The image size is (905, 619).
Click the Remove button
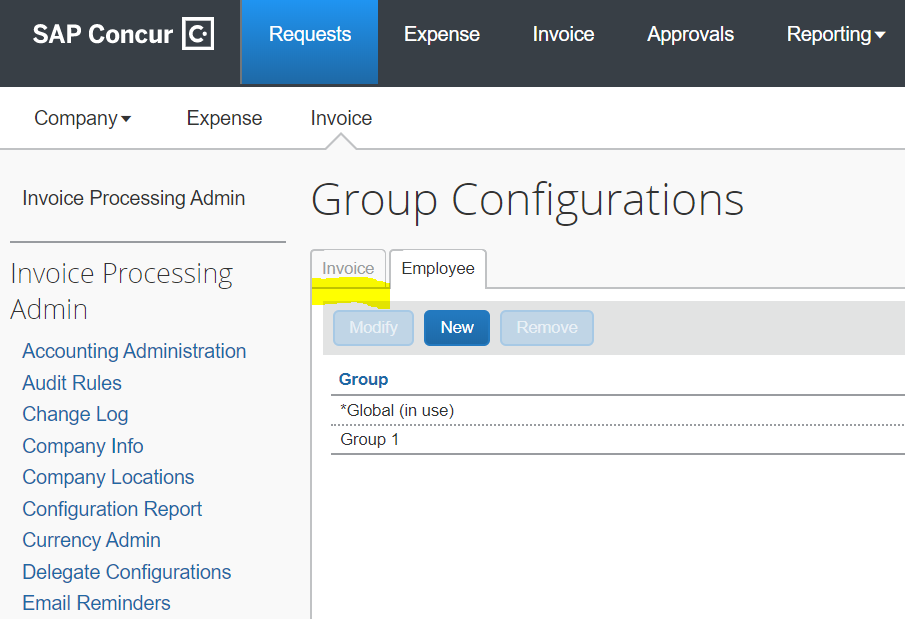click(x=547, y=328)
